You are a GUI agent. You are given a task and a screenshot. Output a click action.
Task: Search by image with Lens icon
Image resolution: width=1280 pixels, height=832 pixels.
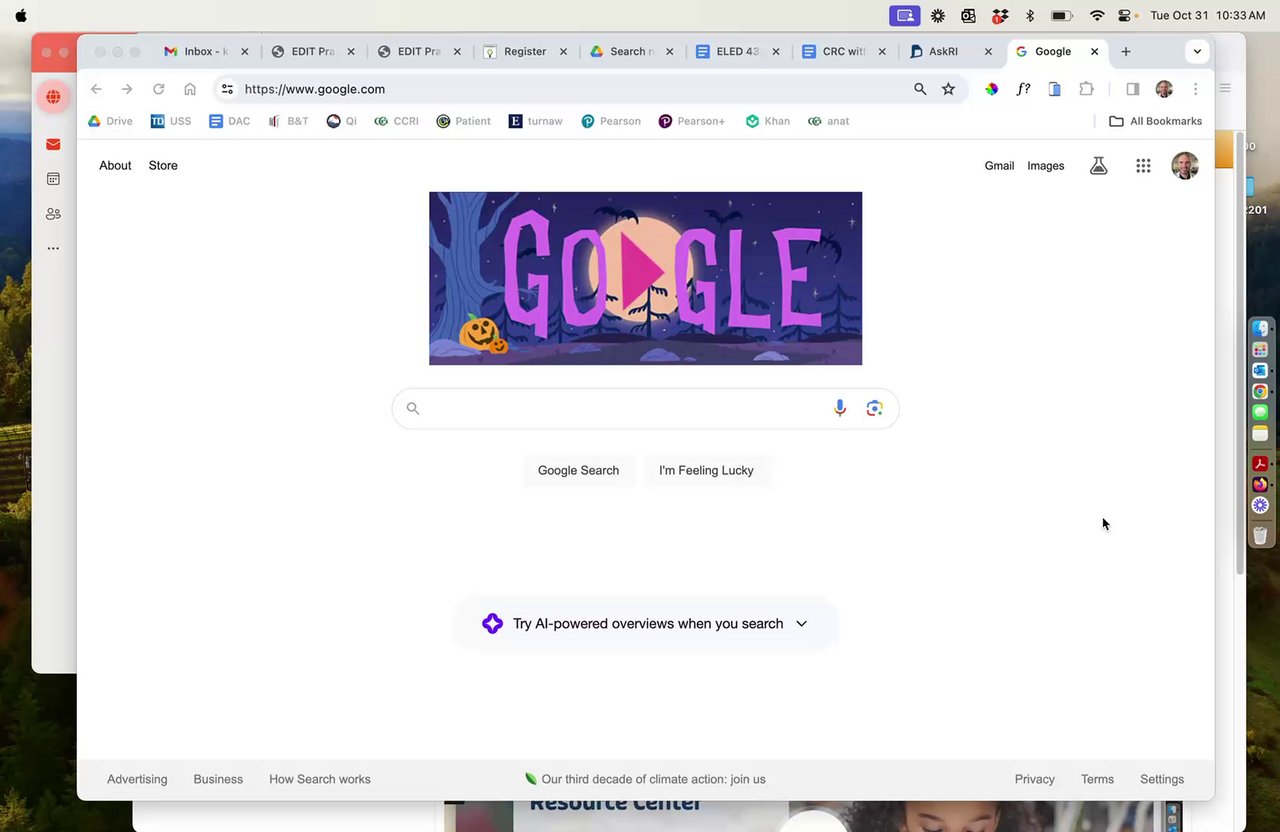(x=875, y=408)
